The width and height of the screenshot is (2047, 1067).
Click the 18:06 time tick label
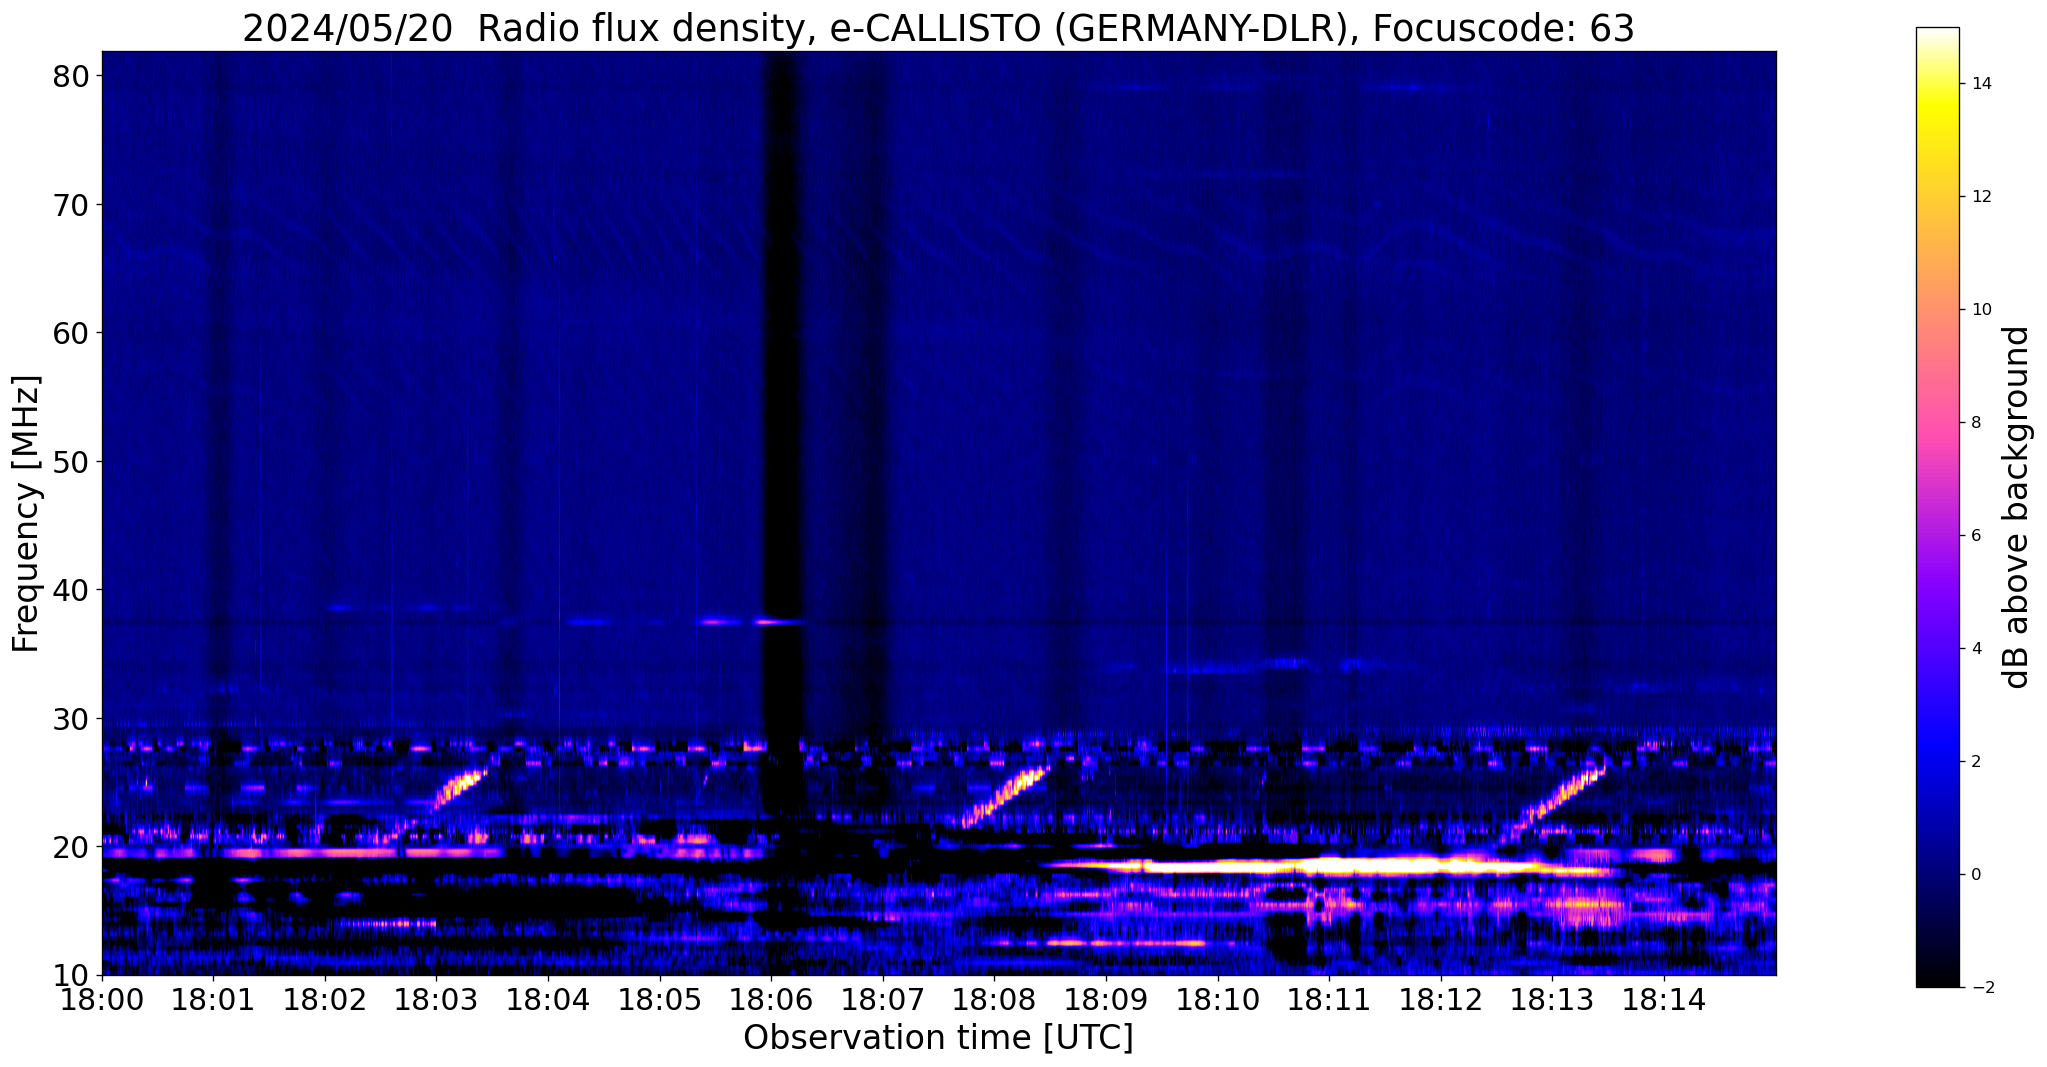pos(771,999)
